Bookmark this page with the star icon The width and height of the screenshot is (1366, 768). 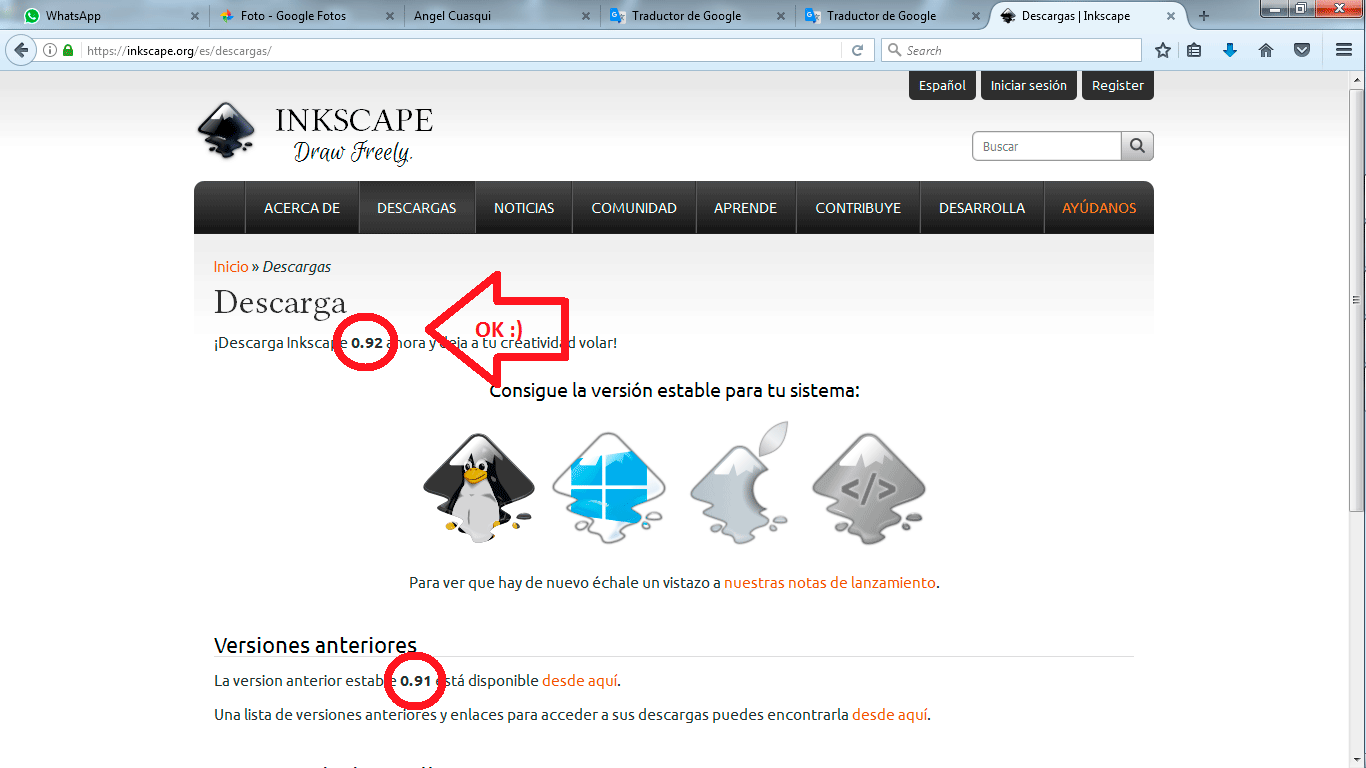pyautogui.click(x=1162, y=50)
